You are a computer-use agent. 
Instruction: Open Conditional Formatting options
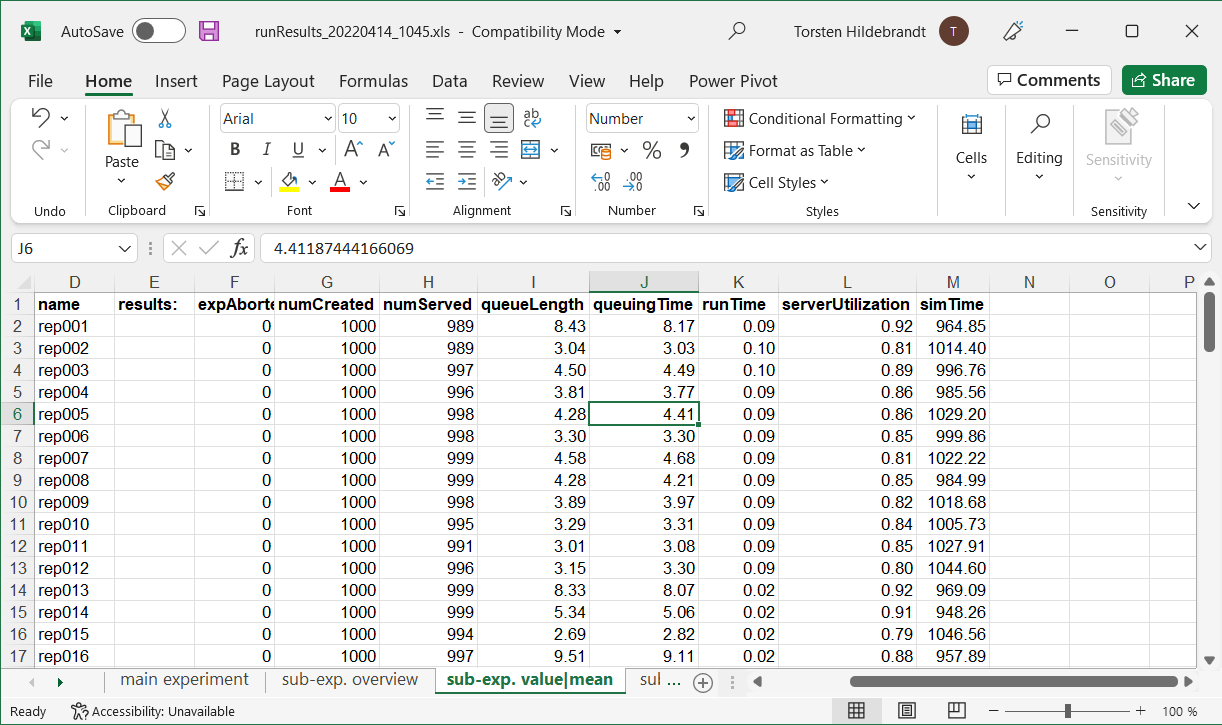[820, 118]
